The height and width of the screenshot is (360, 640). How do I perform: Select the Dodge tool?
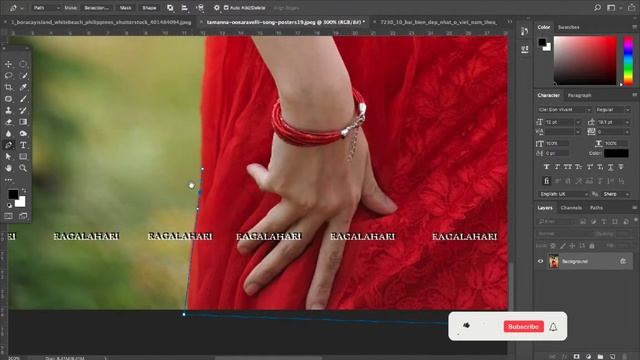[x=23, y=133]
